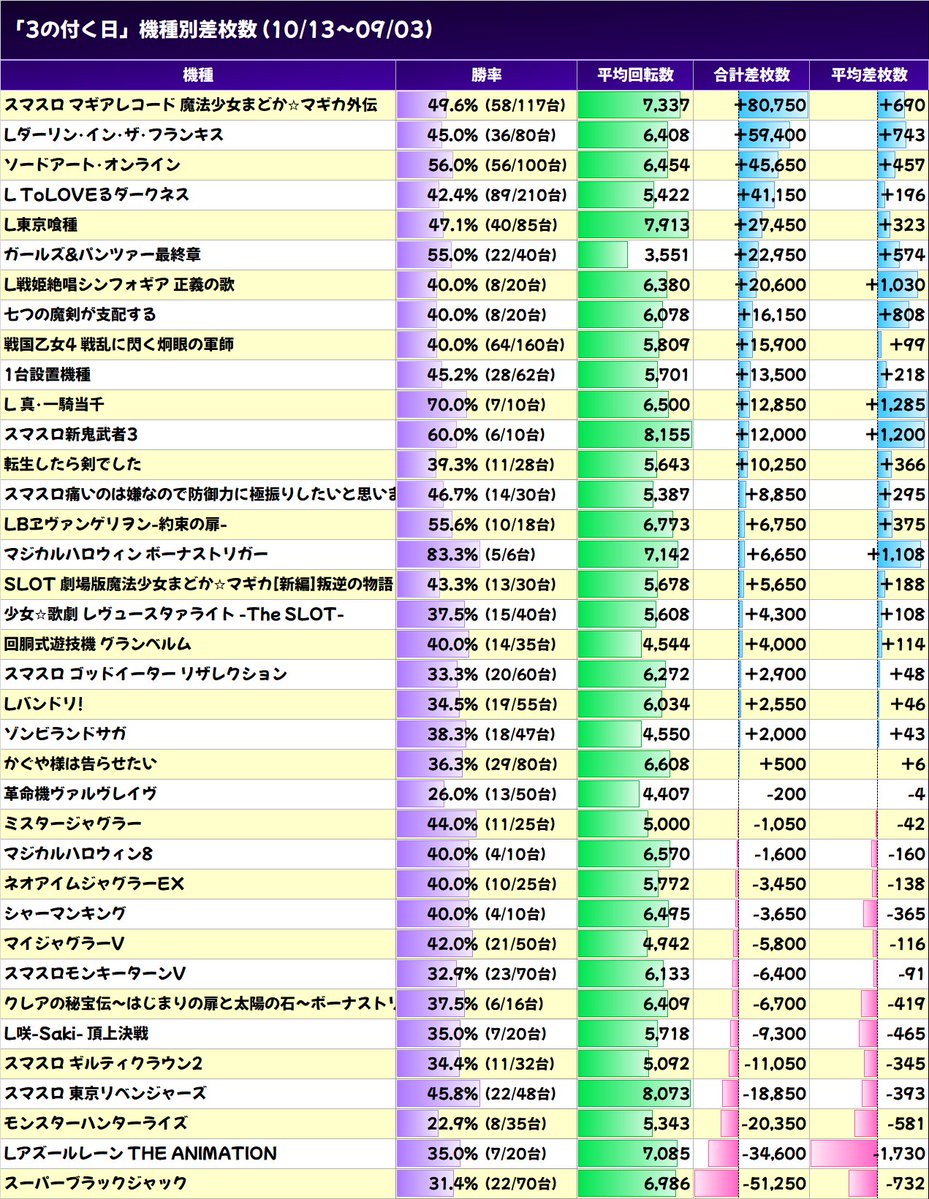Click total difference -200
The image size is (929, 1199).
pyautogui.click(x=786, y=794)
